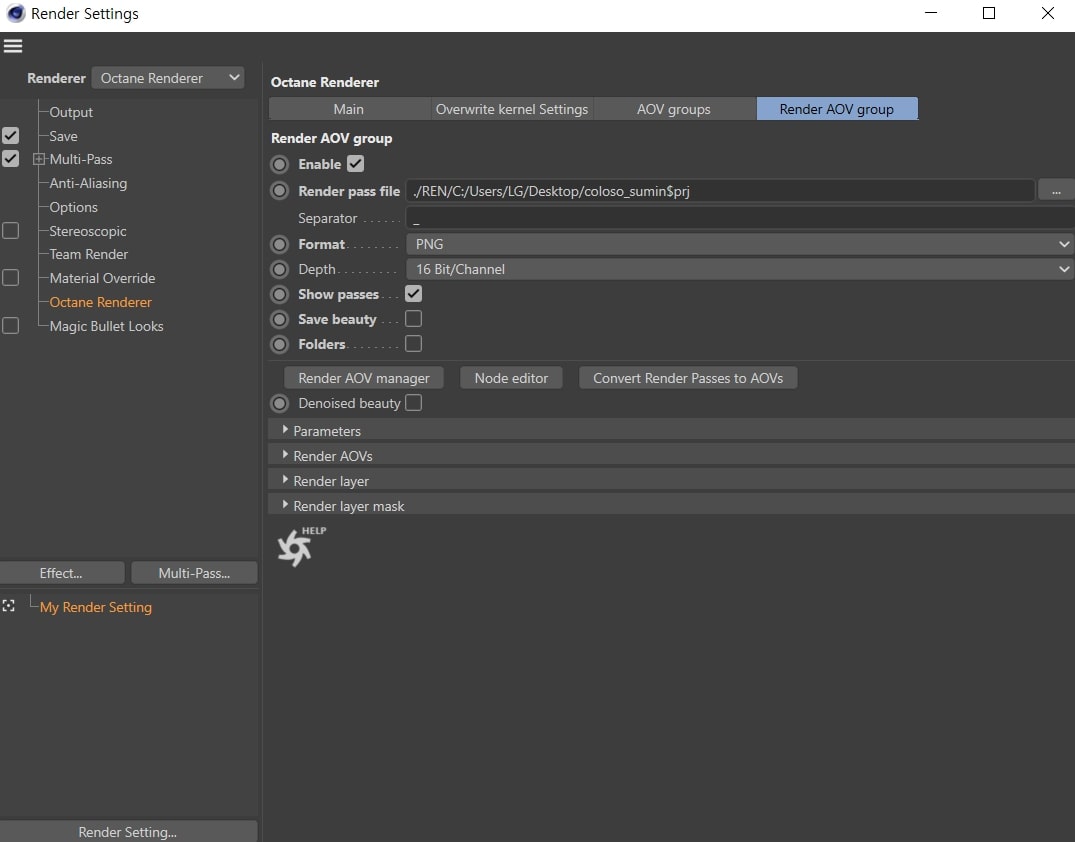Close the Render Settings window
The image size is (1075, 842).
1048,13
